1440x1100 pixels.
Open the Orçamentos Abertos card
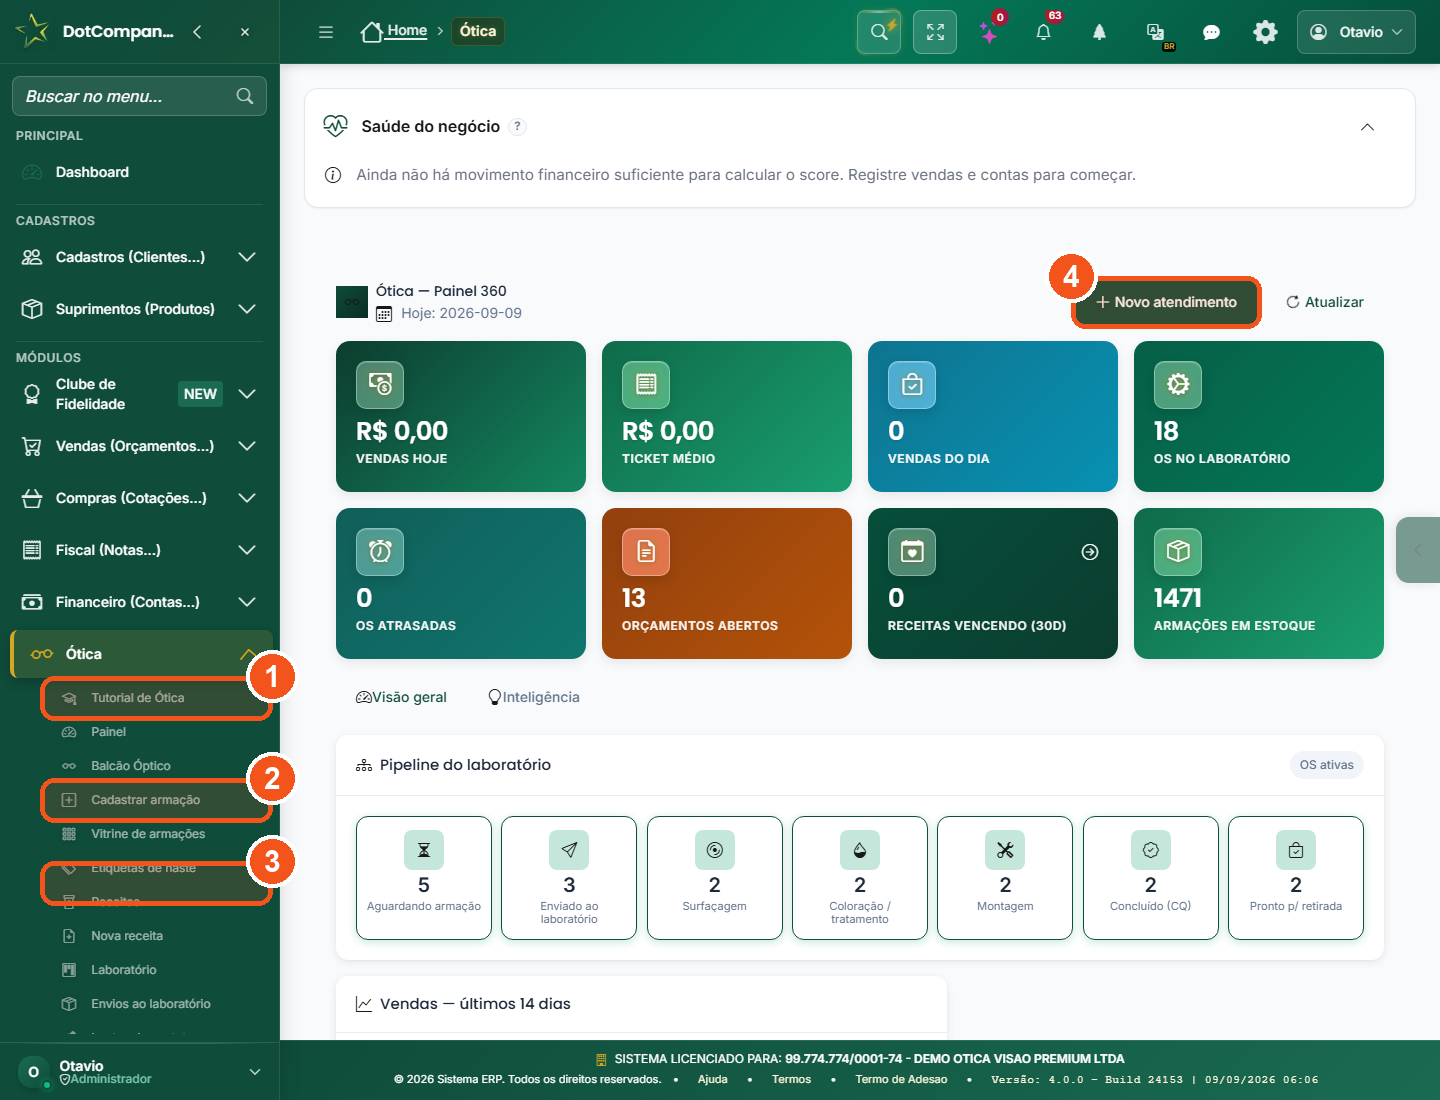coord(727,584)
